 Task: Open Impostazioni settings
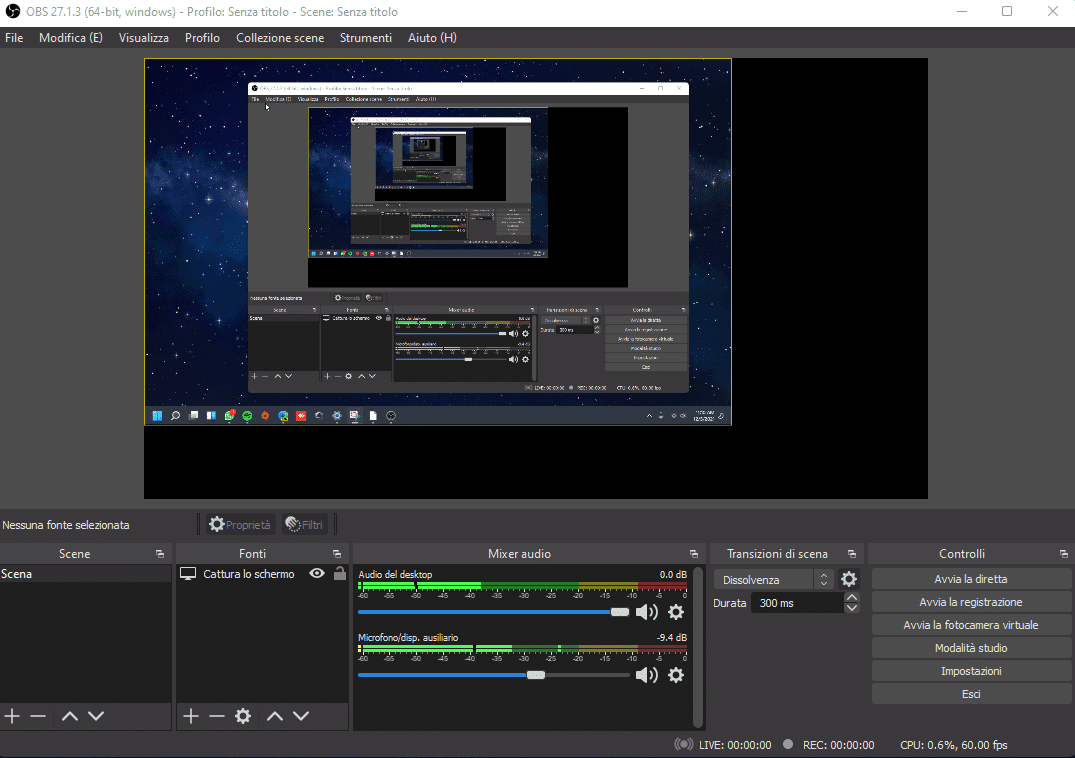click(x=971, y=671)
